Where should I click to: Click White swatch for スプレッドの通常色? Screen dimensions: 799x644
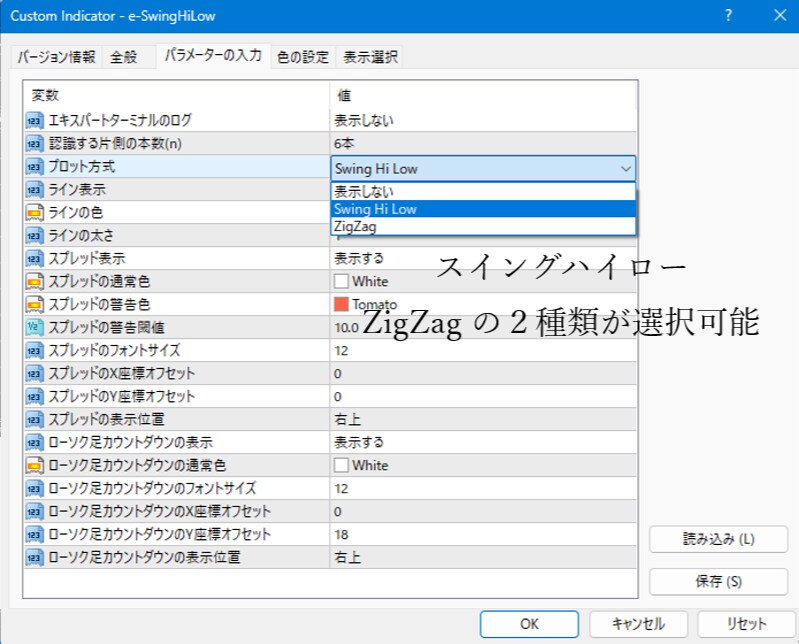[x=341, y=281]
